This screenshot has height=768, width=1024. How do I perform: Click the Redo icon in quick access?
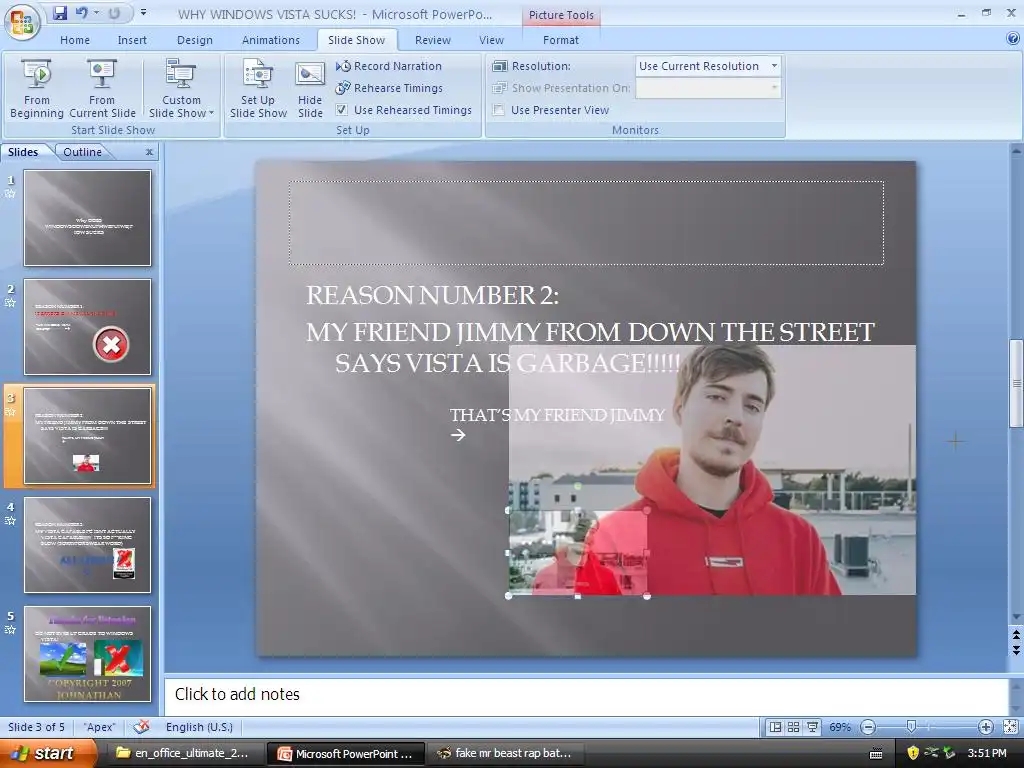click(x=114, y=13)
